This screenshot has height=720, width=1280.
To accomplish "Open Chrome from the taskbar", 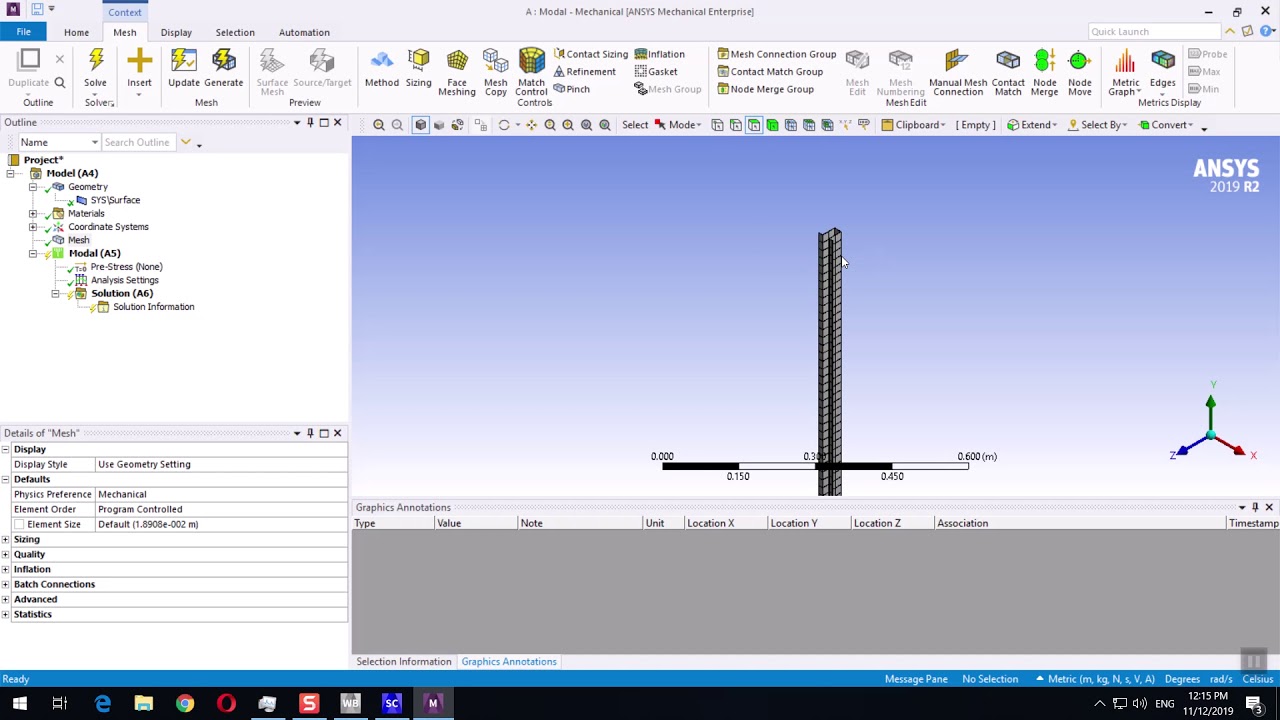I will pyautogui.click(x=185, y=704).
